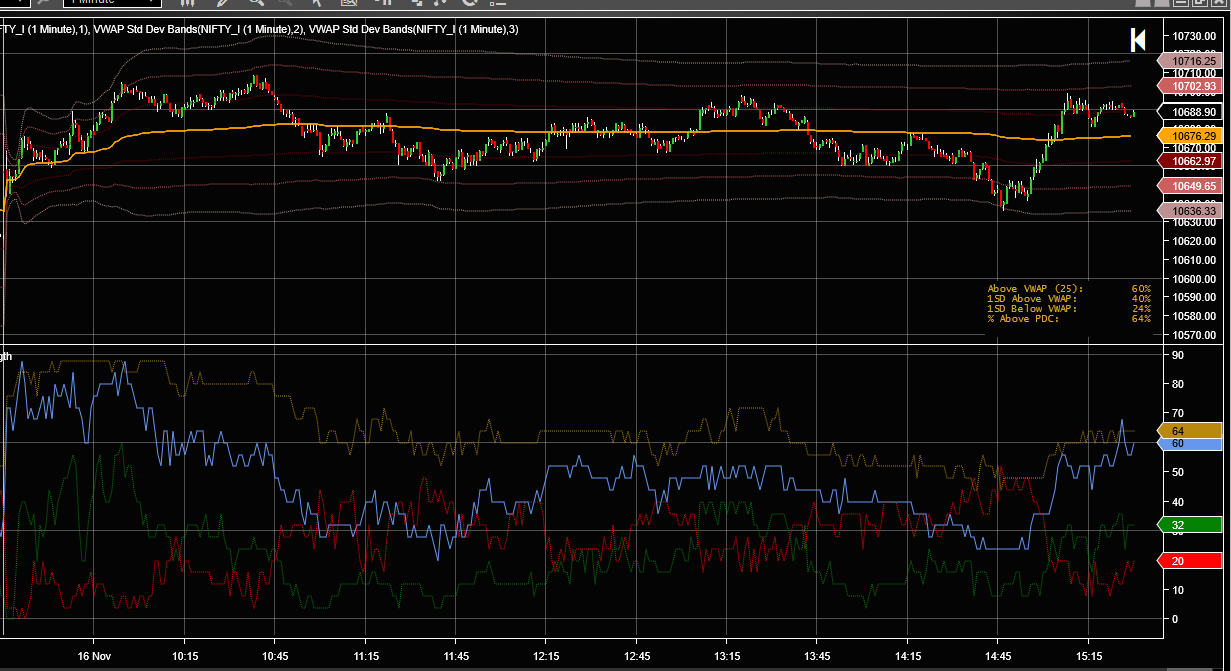
Task: Click the 80 indicator axis label
Action: pyautogui.click(x=1178, y=384)
